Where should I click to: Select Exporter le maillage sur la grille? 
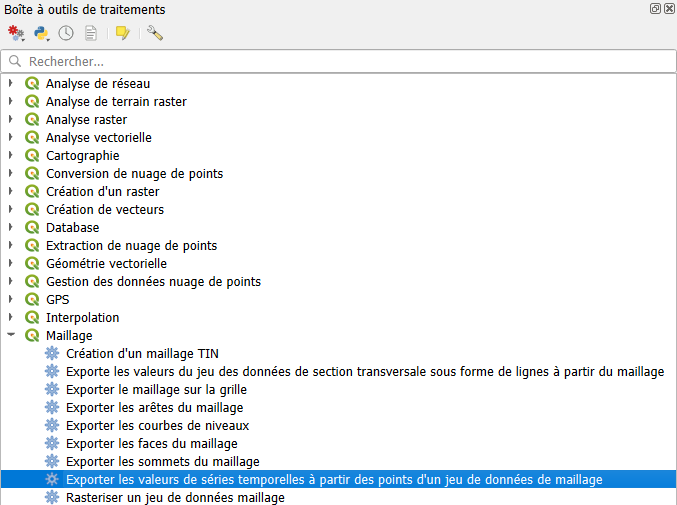pyautogui.click(x=156, y=390)
